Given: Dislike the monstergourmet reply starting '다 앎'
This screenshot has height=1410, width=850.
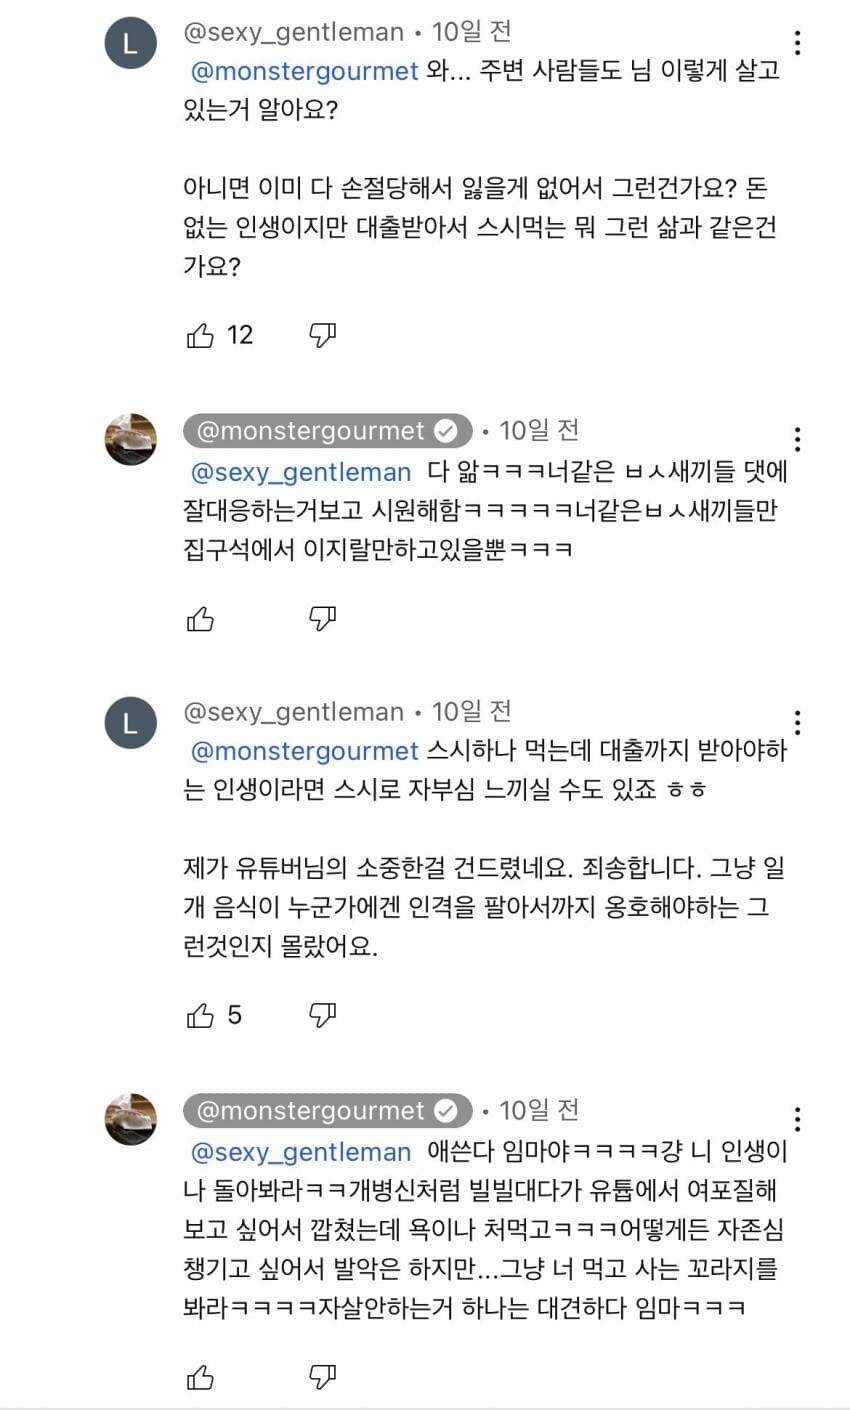Looking at the screenshot, I should coord(322,620).
